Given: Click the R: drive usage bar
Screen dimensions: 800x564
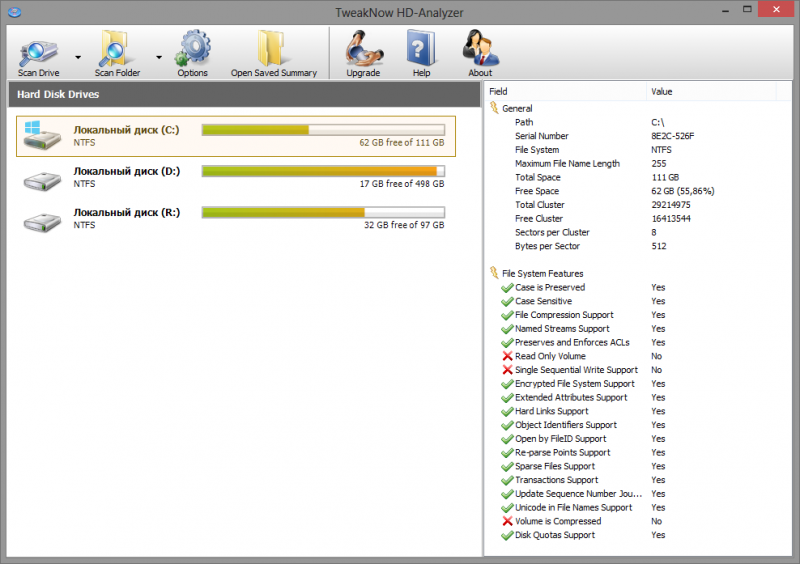Looking at the screenshot, I should pyautogui.click(x=323, y=212).
